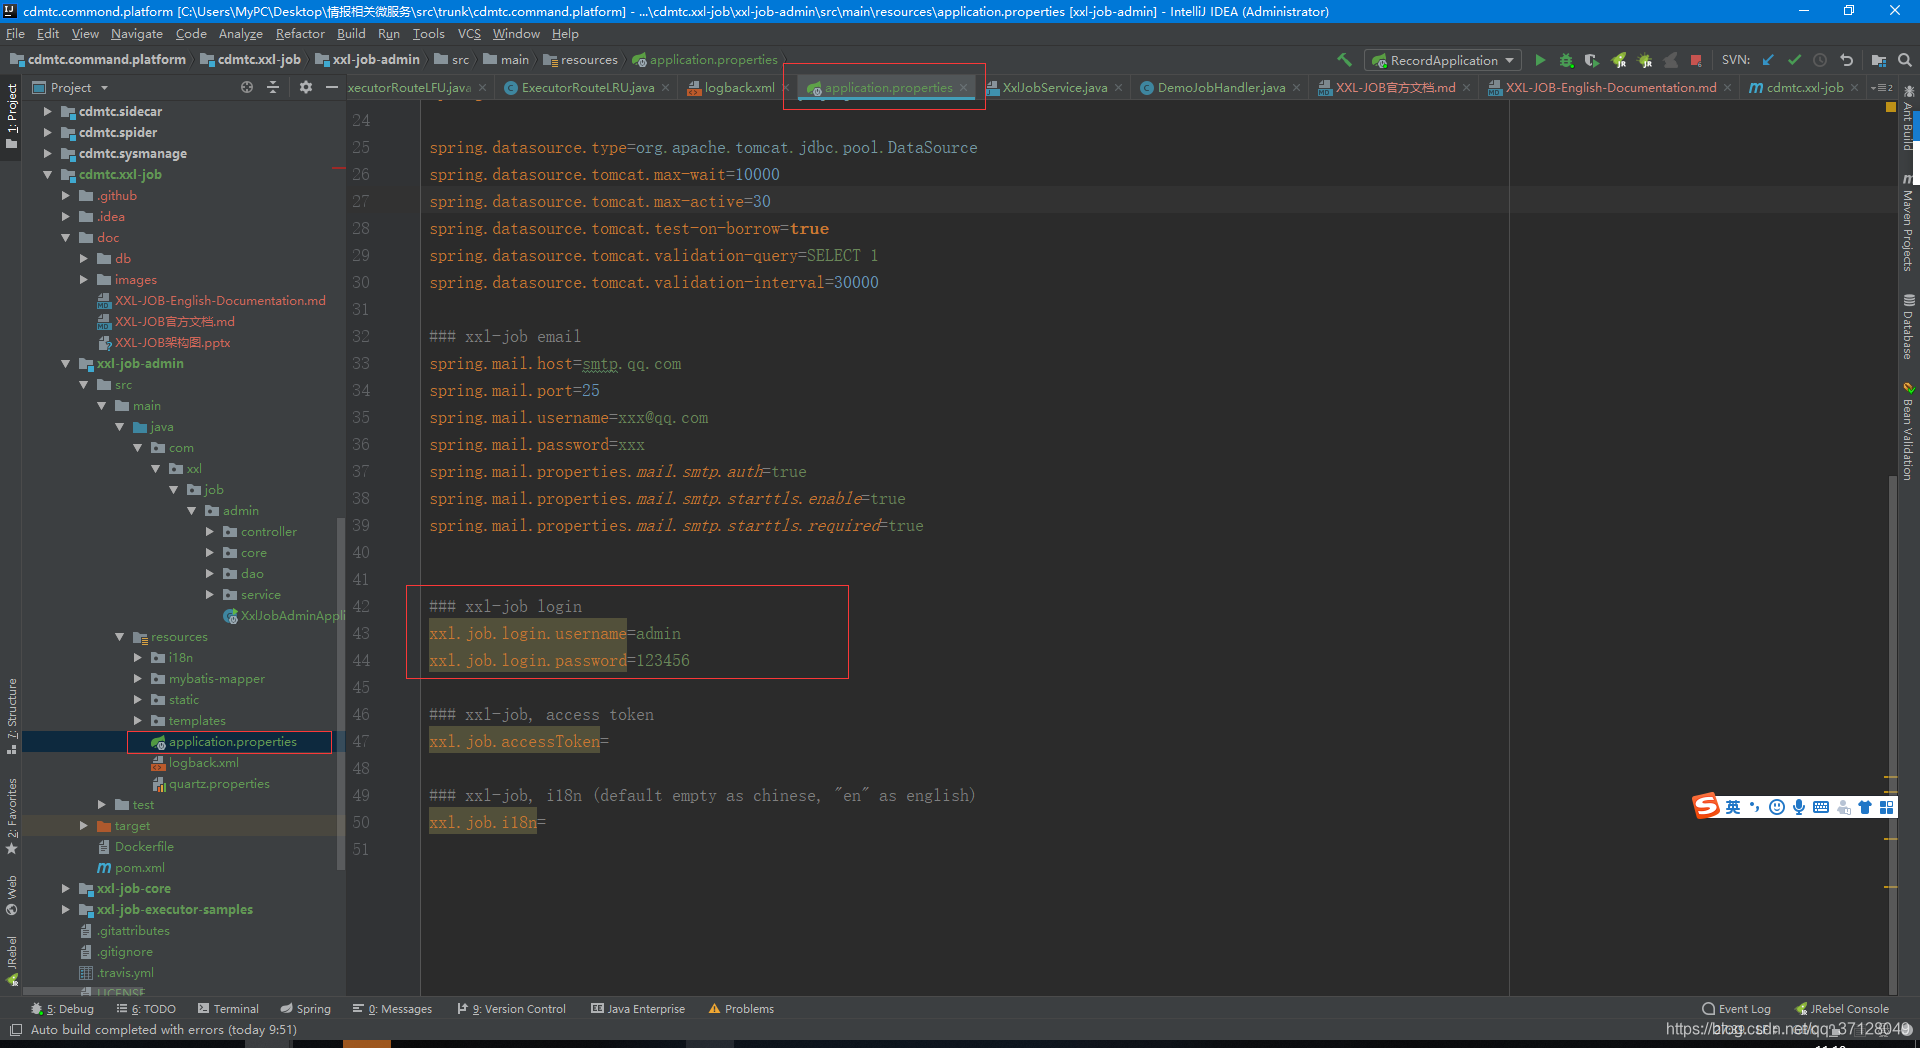Toggle tool window bars in status corner
The height and width of the screenshot is (1048, 1920).
[x=15, y=1029]
